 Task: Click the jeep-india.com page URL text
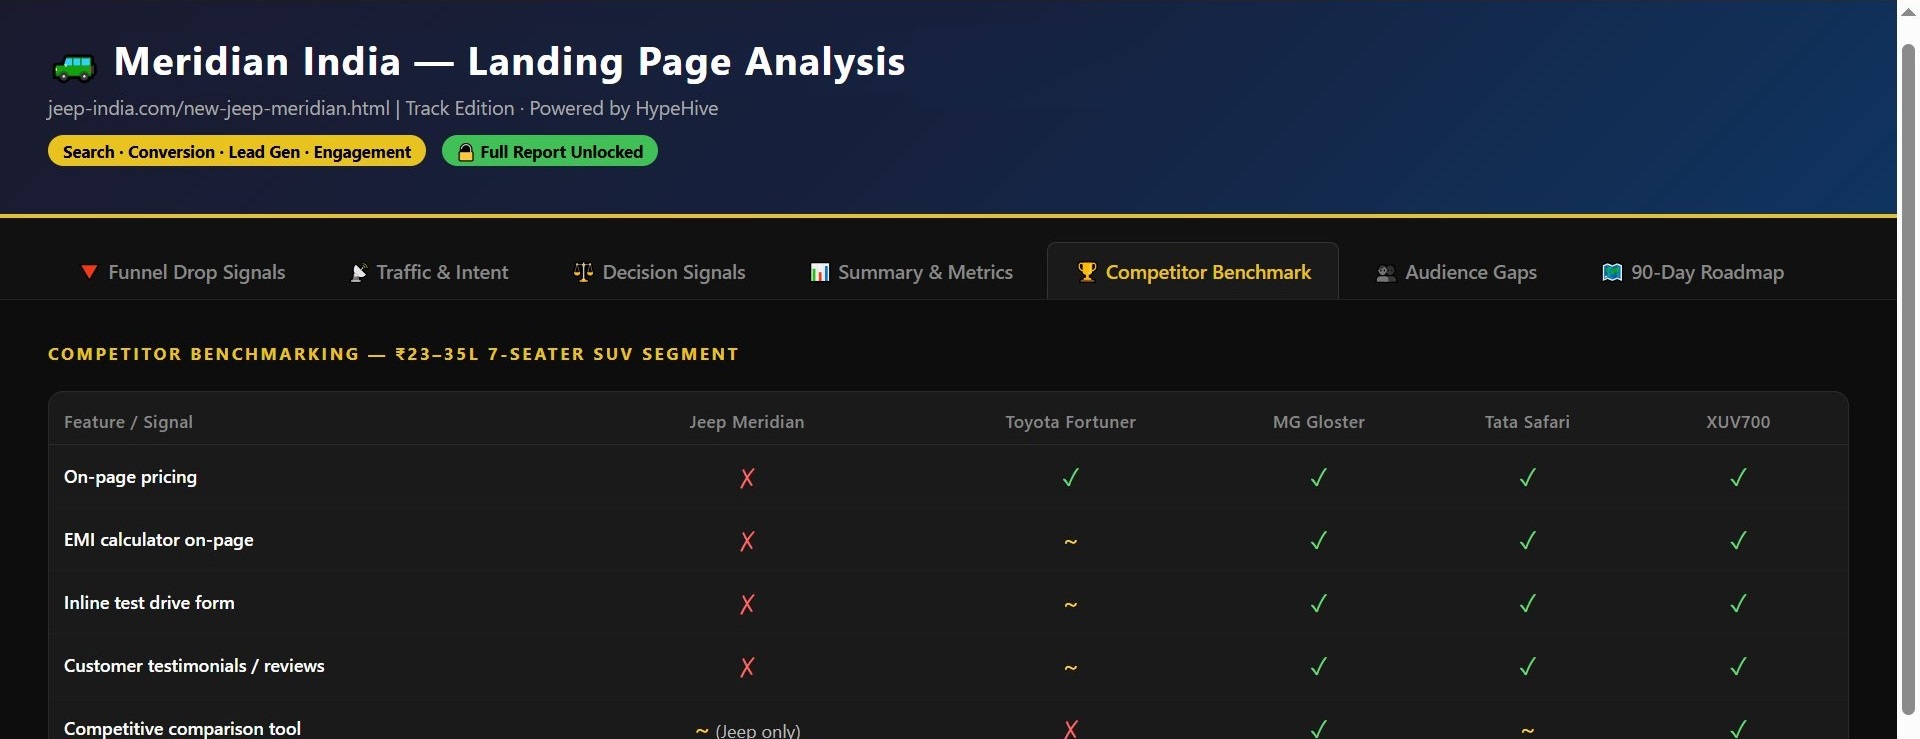[x=219, y=108]
